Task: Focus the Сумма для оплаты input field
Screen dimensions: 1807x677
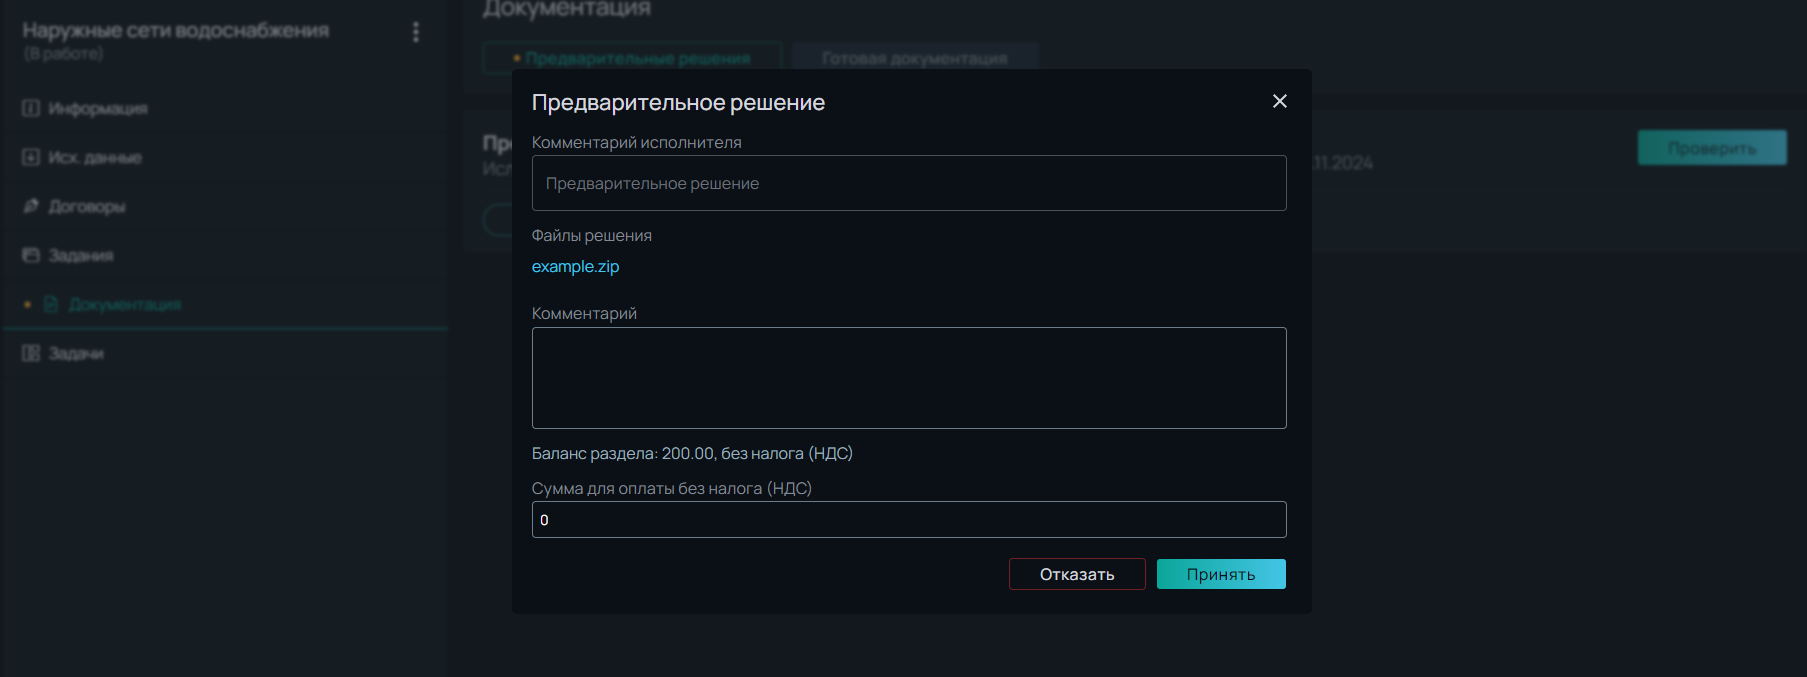Action: tap(908, 520)
